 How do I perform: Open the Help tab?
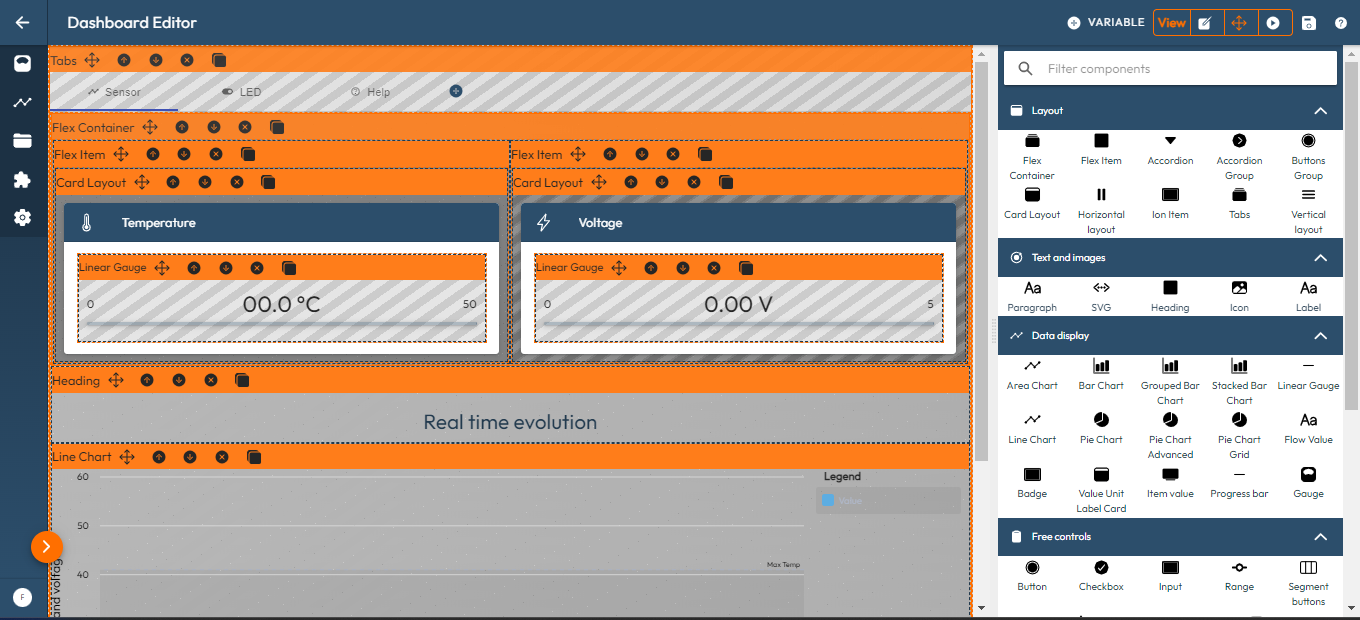[370, 92]
